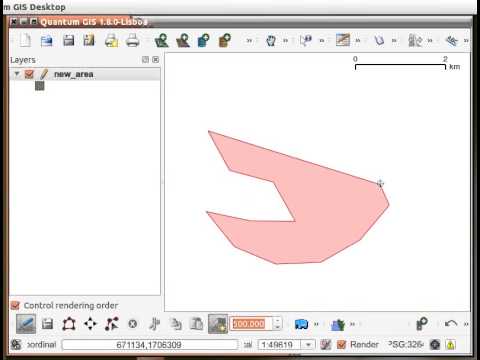The width and height of the screenshot is (480, 360).
Task: Expand overflow chevron after Measure tool
Action: click(358, 41)
